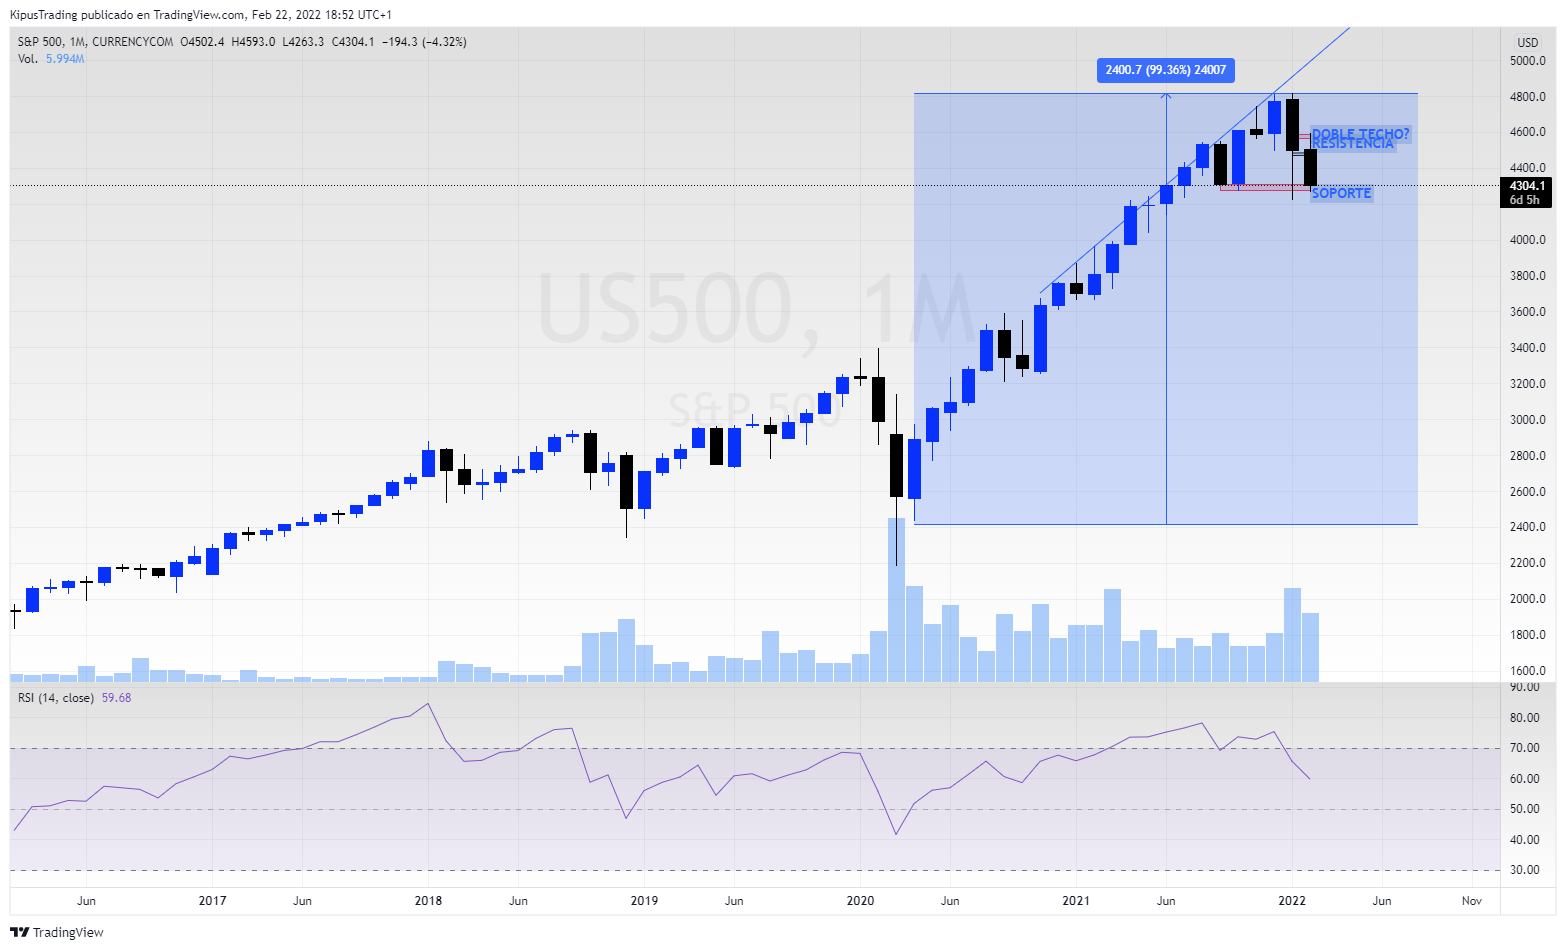Click the 2019 label on the time axis
1566x950 pixels.
point(644,901)
